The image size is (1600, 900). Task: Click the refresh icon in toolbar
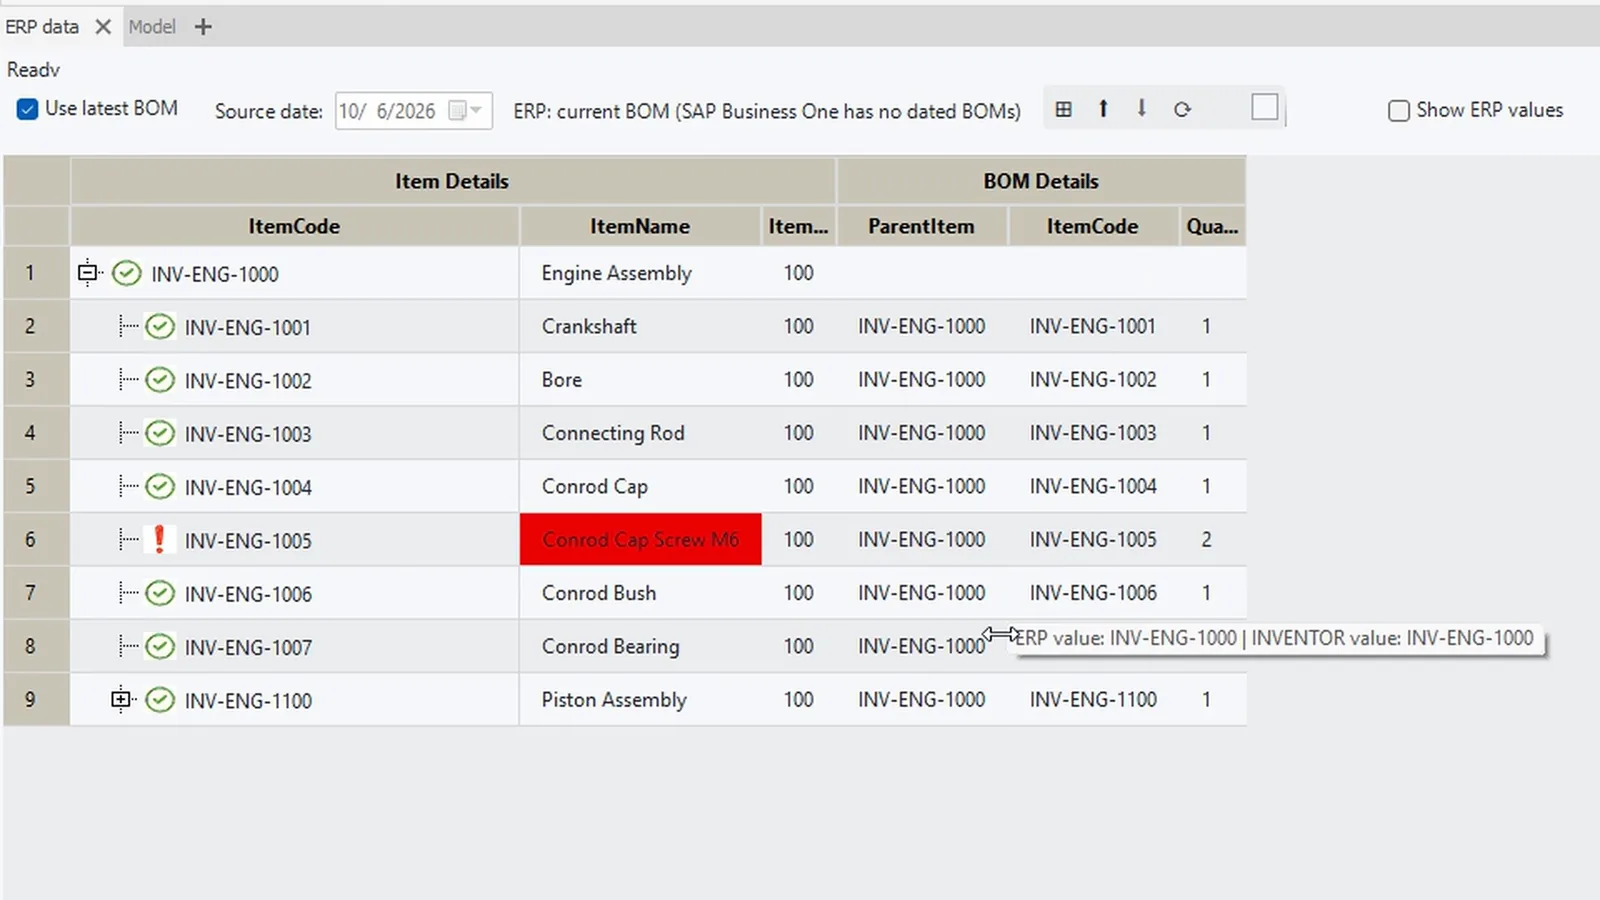[x=1182, y=109]
